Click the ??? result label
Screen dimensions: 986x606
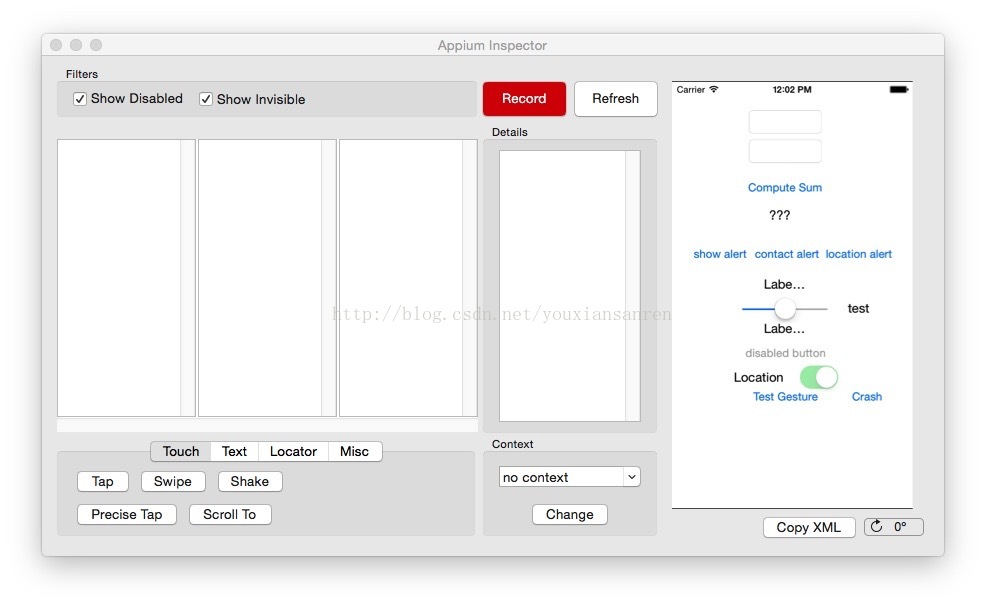coord(780,215)
